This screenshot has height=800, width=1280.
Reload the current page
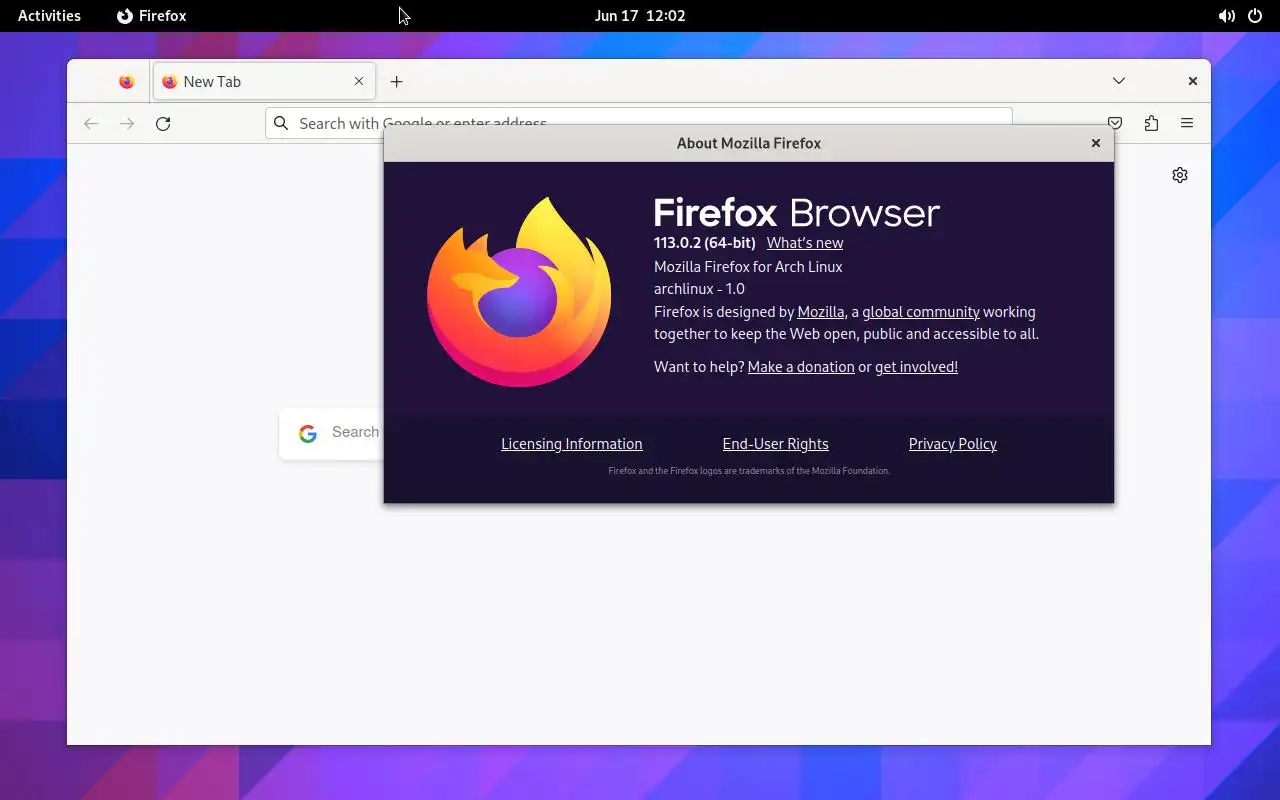click(x=163, y=123)
